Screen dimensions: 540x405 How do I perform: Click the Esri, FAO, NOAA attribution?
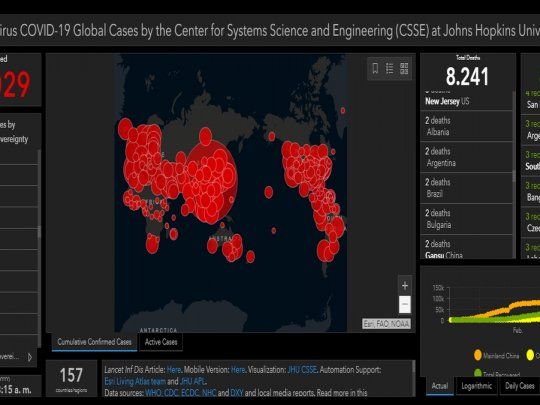[x=386, y=324]
